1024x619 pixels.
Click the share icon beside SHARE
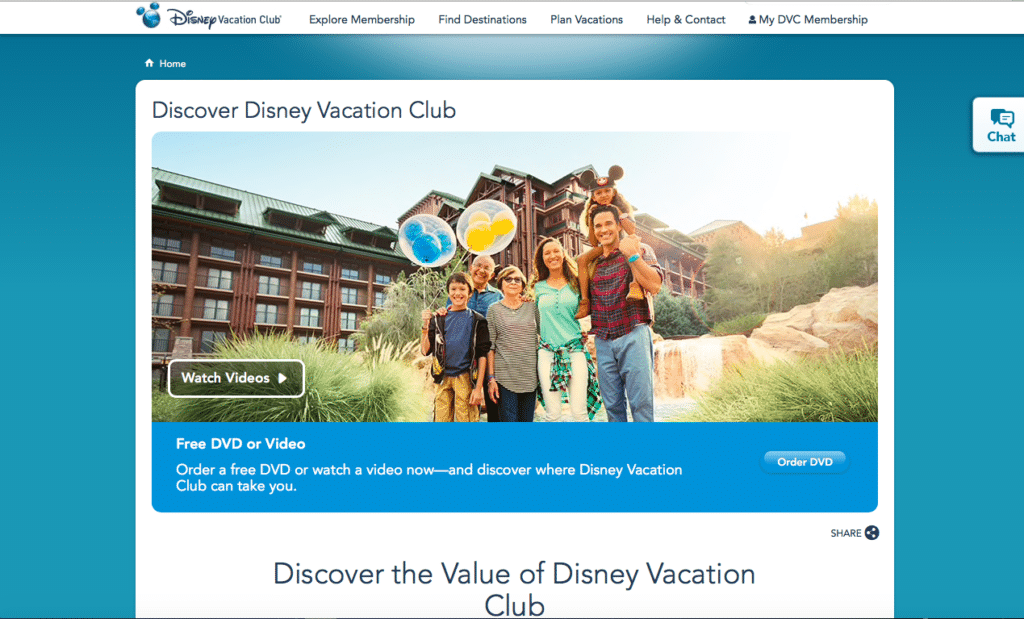click(x=872, y=533)
